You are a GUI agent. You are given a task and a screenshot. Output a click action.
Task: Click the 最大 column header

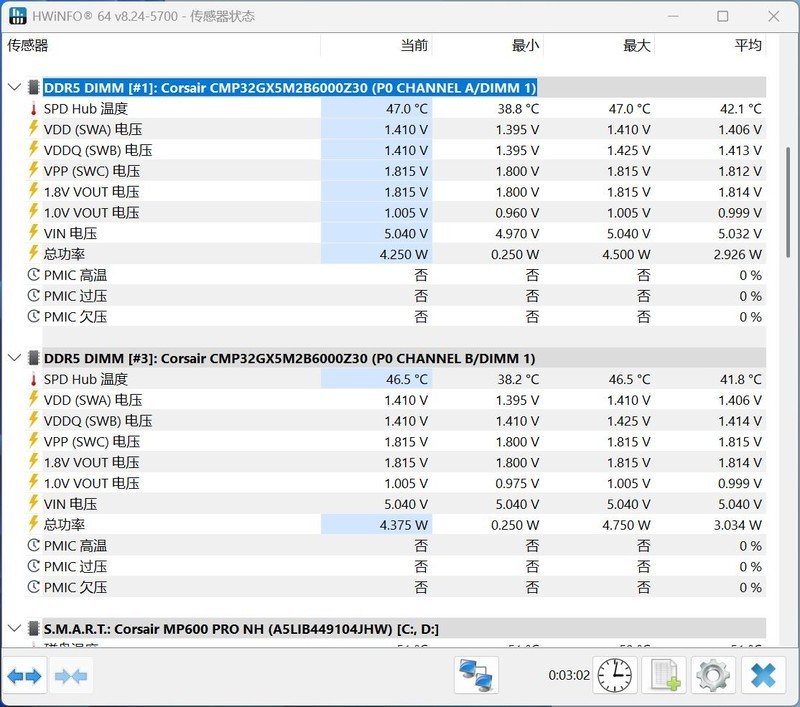click(636, 45)
